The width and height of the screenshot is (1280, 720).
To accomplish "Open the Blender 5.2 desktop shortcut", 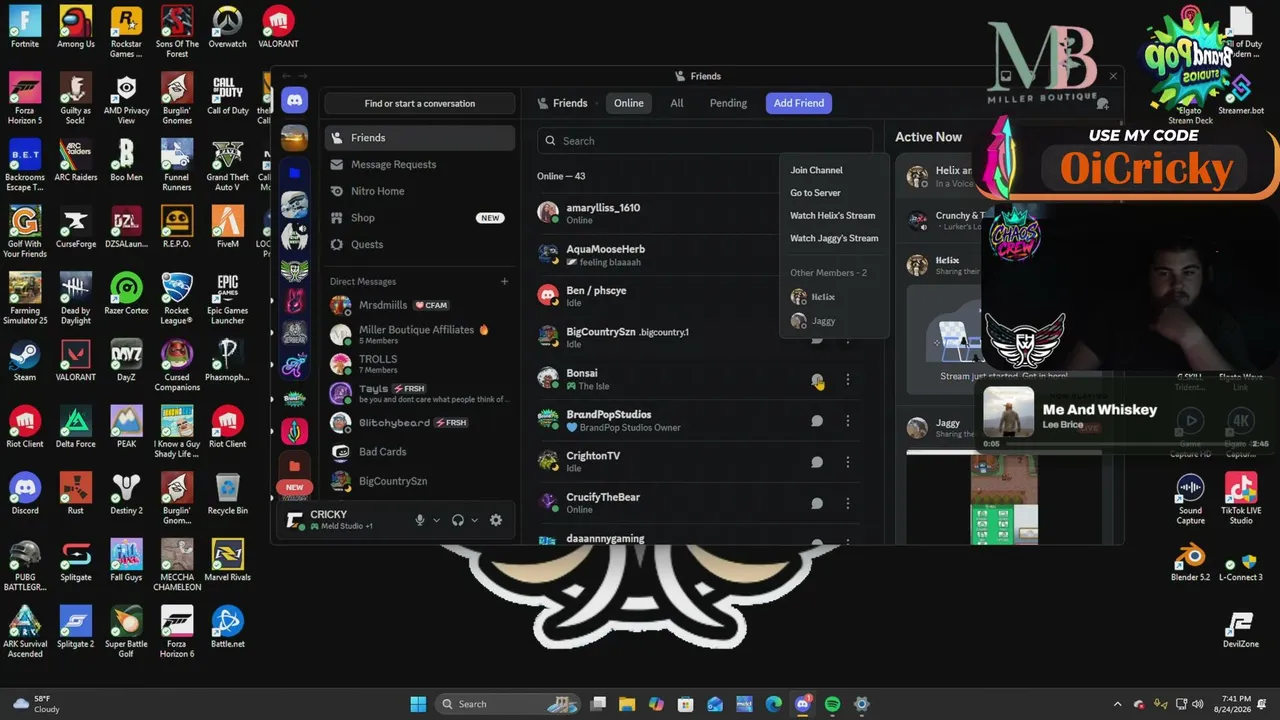I will pyautogui.click(x=1190, y=560).
